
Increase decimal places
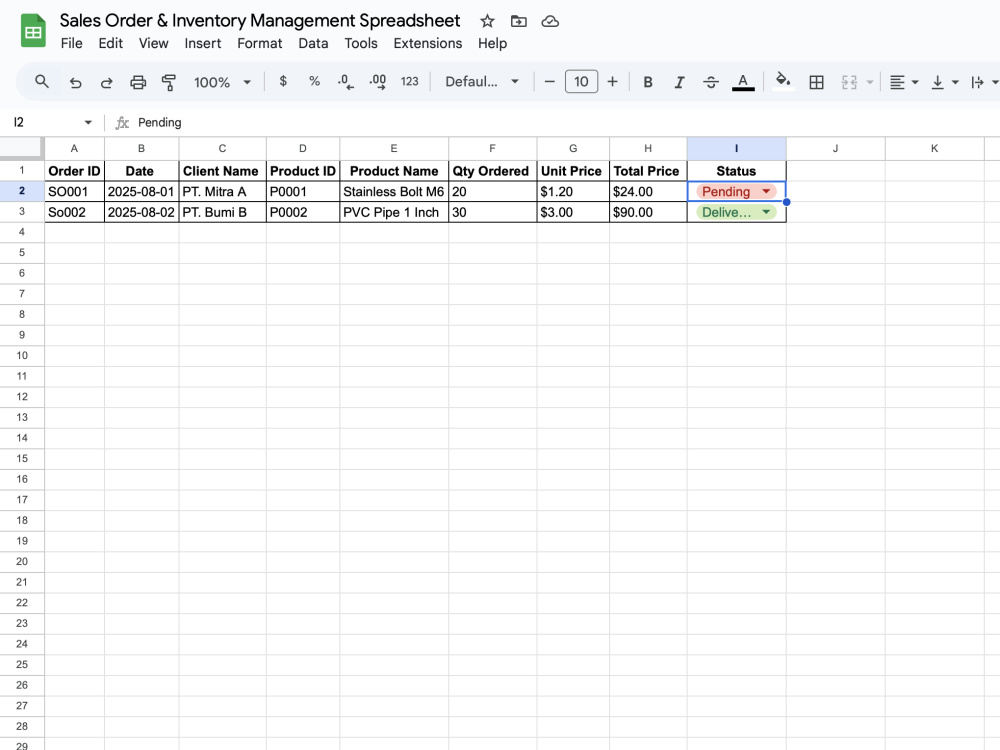(x=378, y=82)
